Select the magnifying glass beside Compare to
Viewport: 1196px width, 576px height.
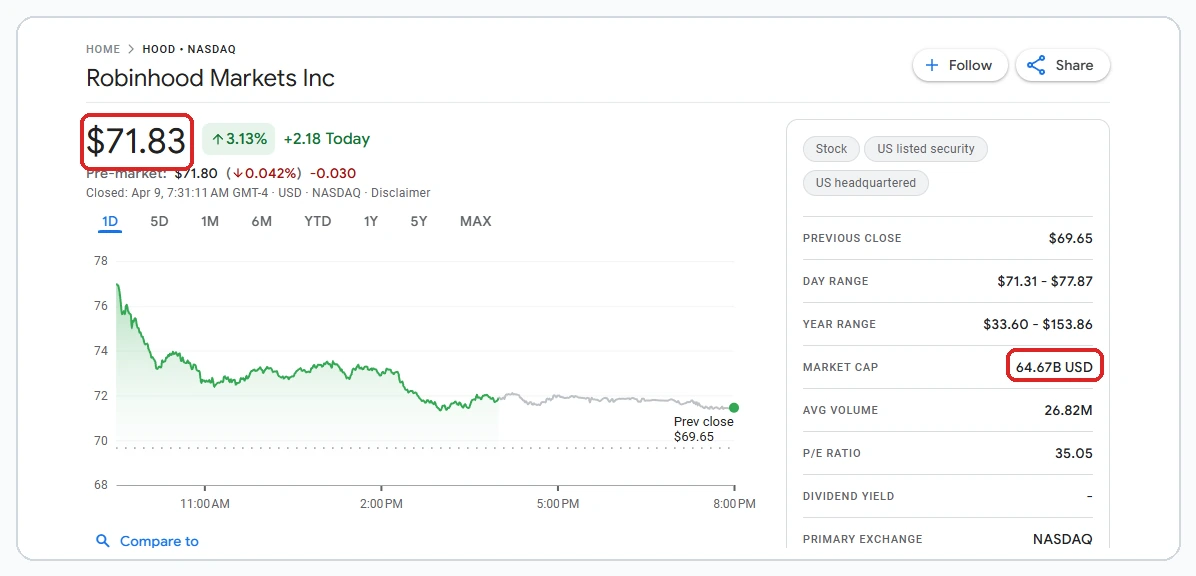click(x=103, y=540)
